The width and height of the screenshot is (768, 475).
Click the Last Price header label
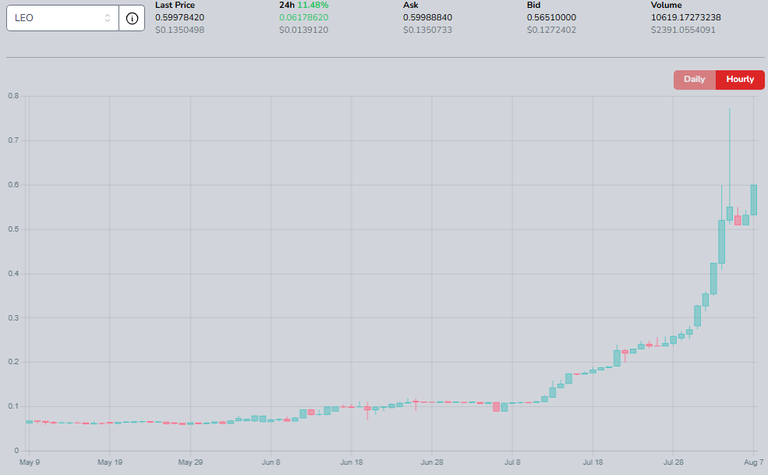(175, 5)
